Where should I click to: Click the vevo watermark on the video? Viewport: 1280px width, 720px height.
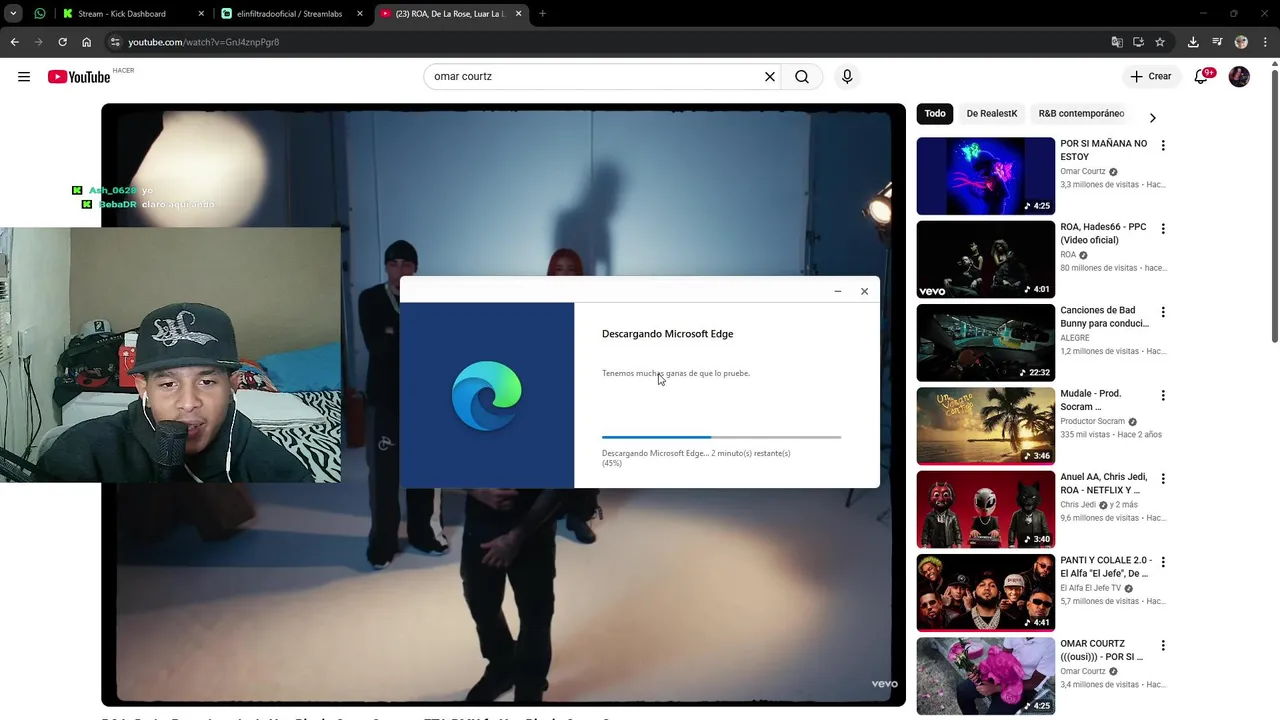coord(885,684)
